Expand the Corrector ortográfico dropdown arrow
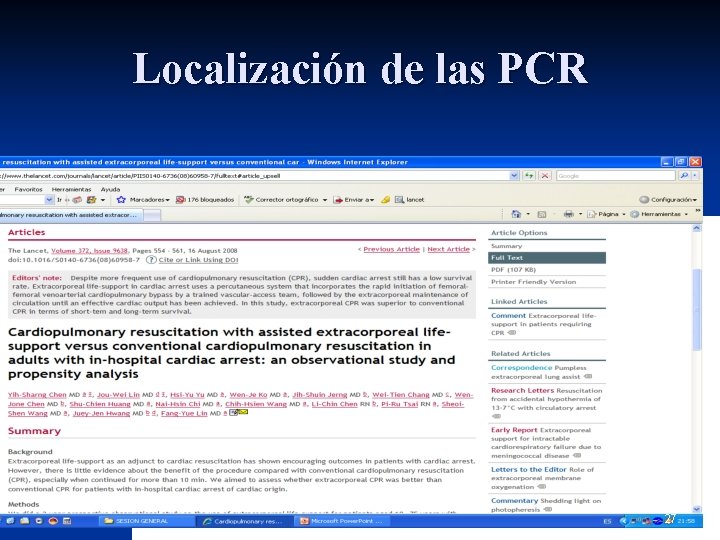720x540 pixels. coord(325,200)
